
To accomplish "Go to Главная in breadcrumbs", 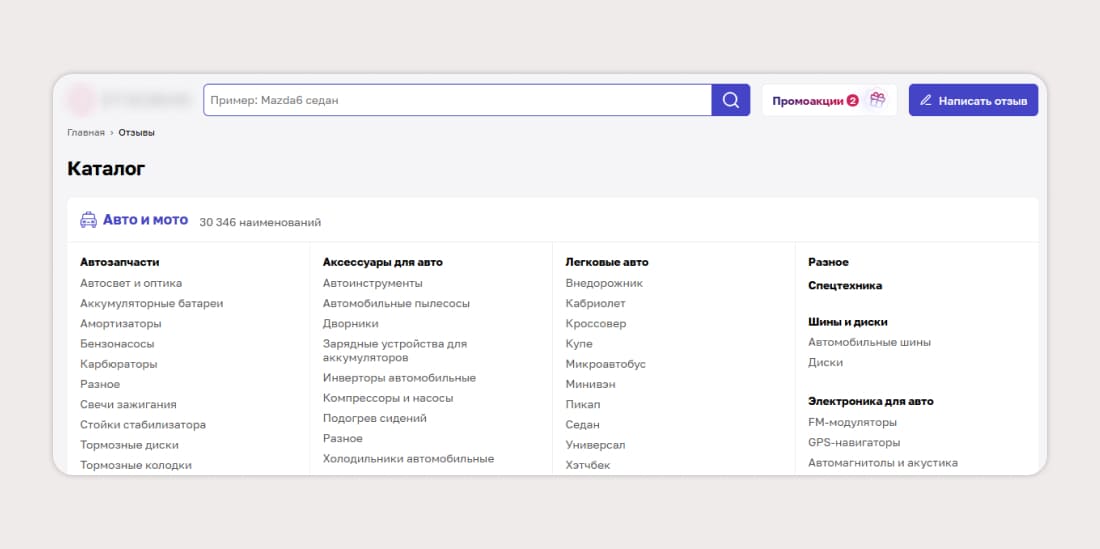I will 86,132.
